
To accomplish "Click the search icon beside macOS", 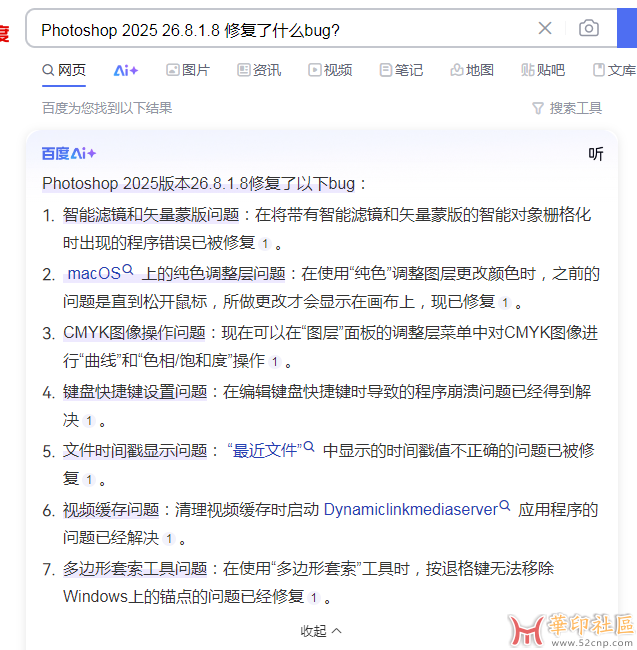I will tap(128, 271).
